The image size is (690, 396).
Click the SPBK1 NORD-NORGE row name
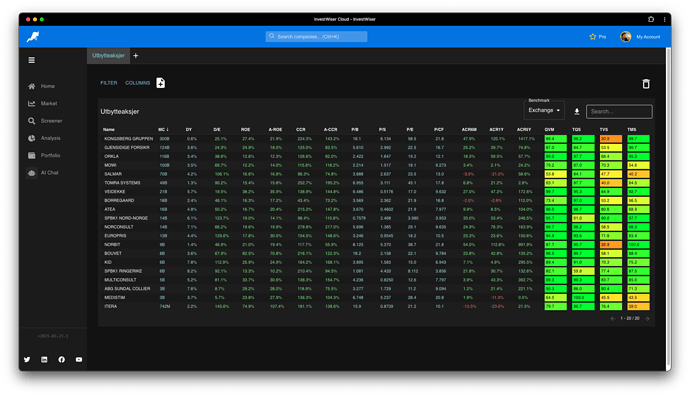coord(126,218)
